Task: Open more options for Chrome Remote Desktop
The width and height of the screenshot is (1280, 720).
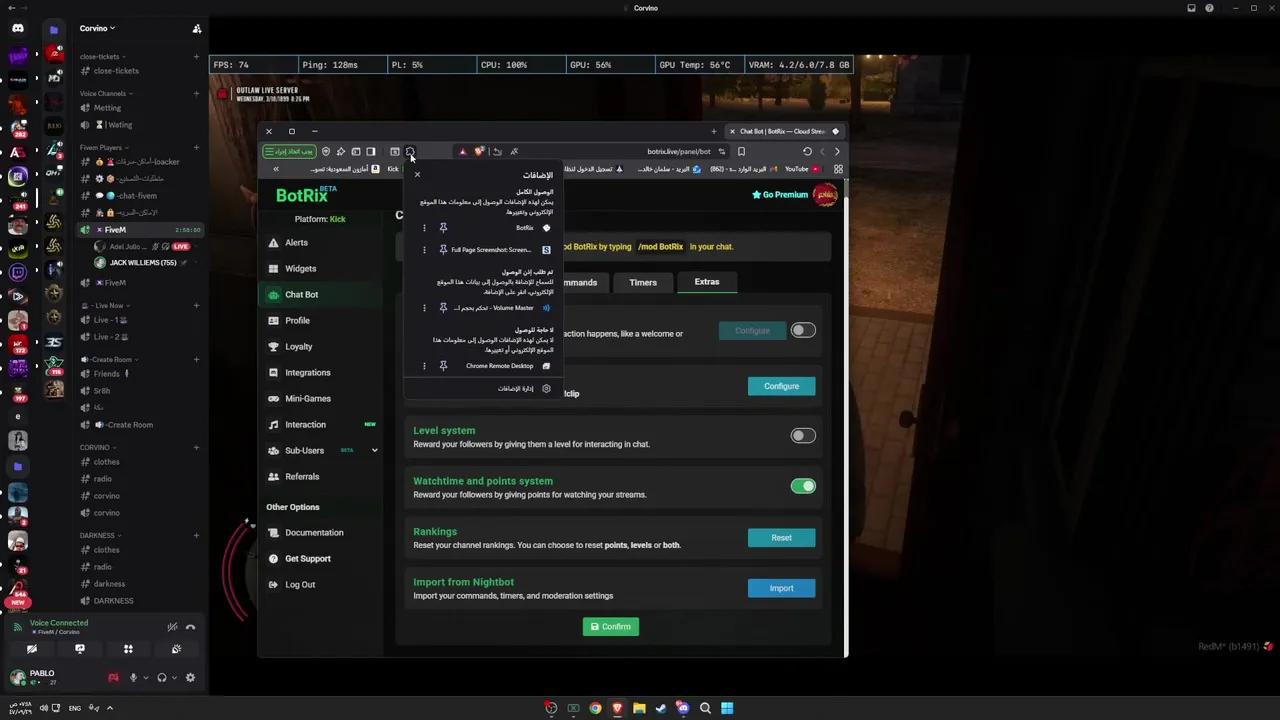Action: [x=424, y=366]
